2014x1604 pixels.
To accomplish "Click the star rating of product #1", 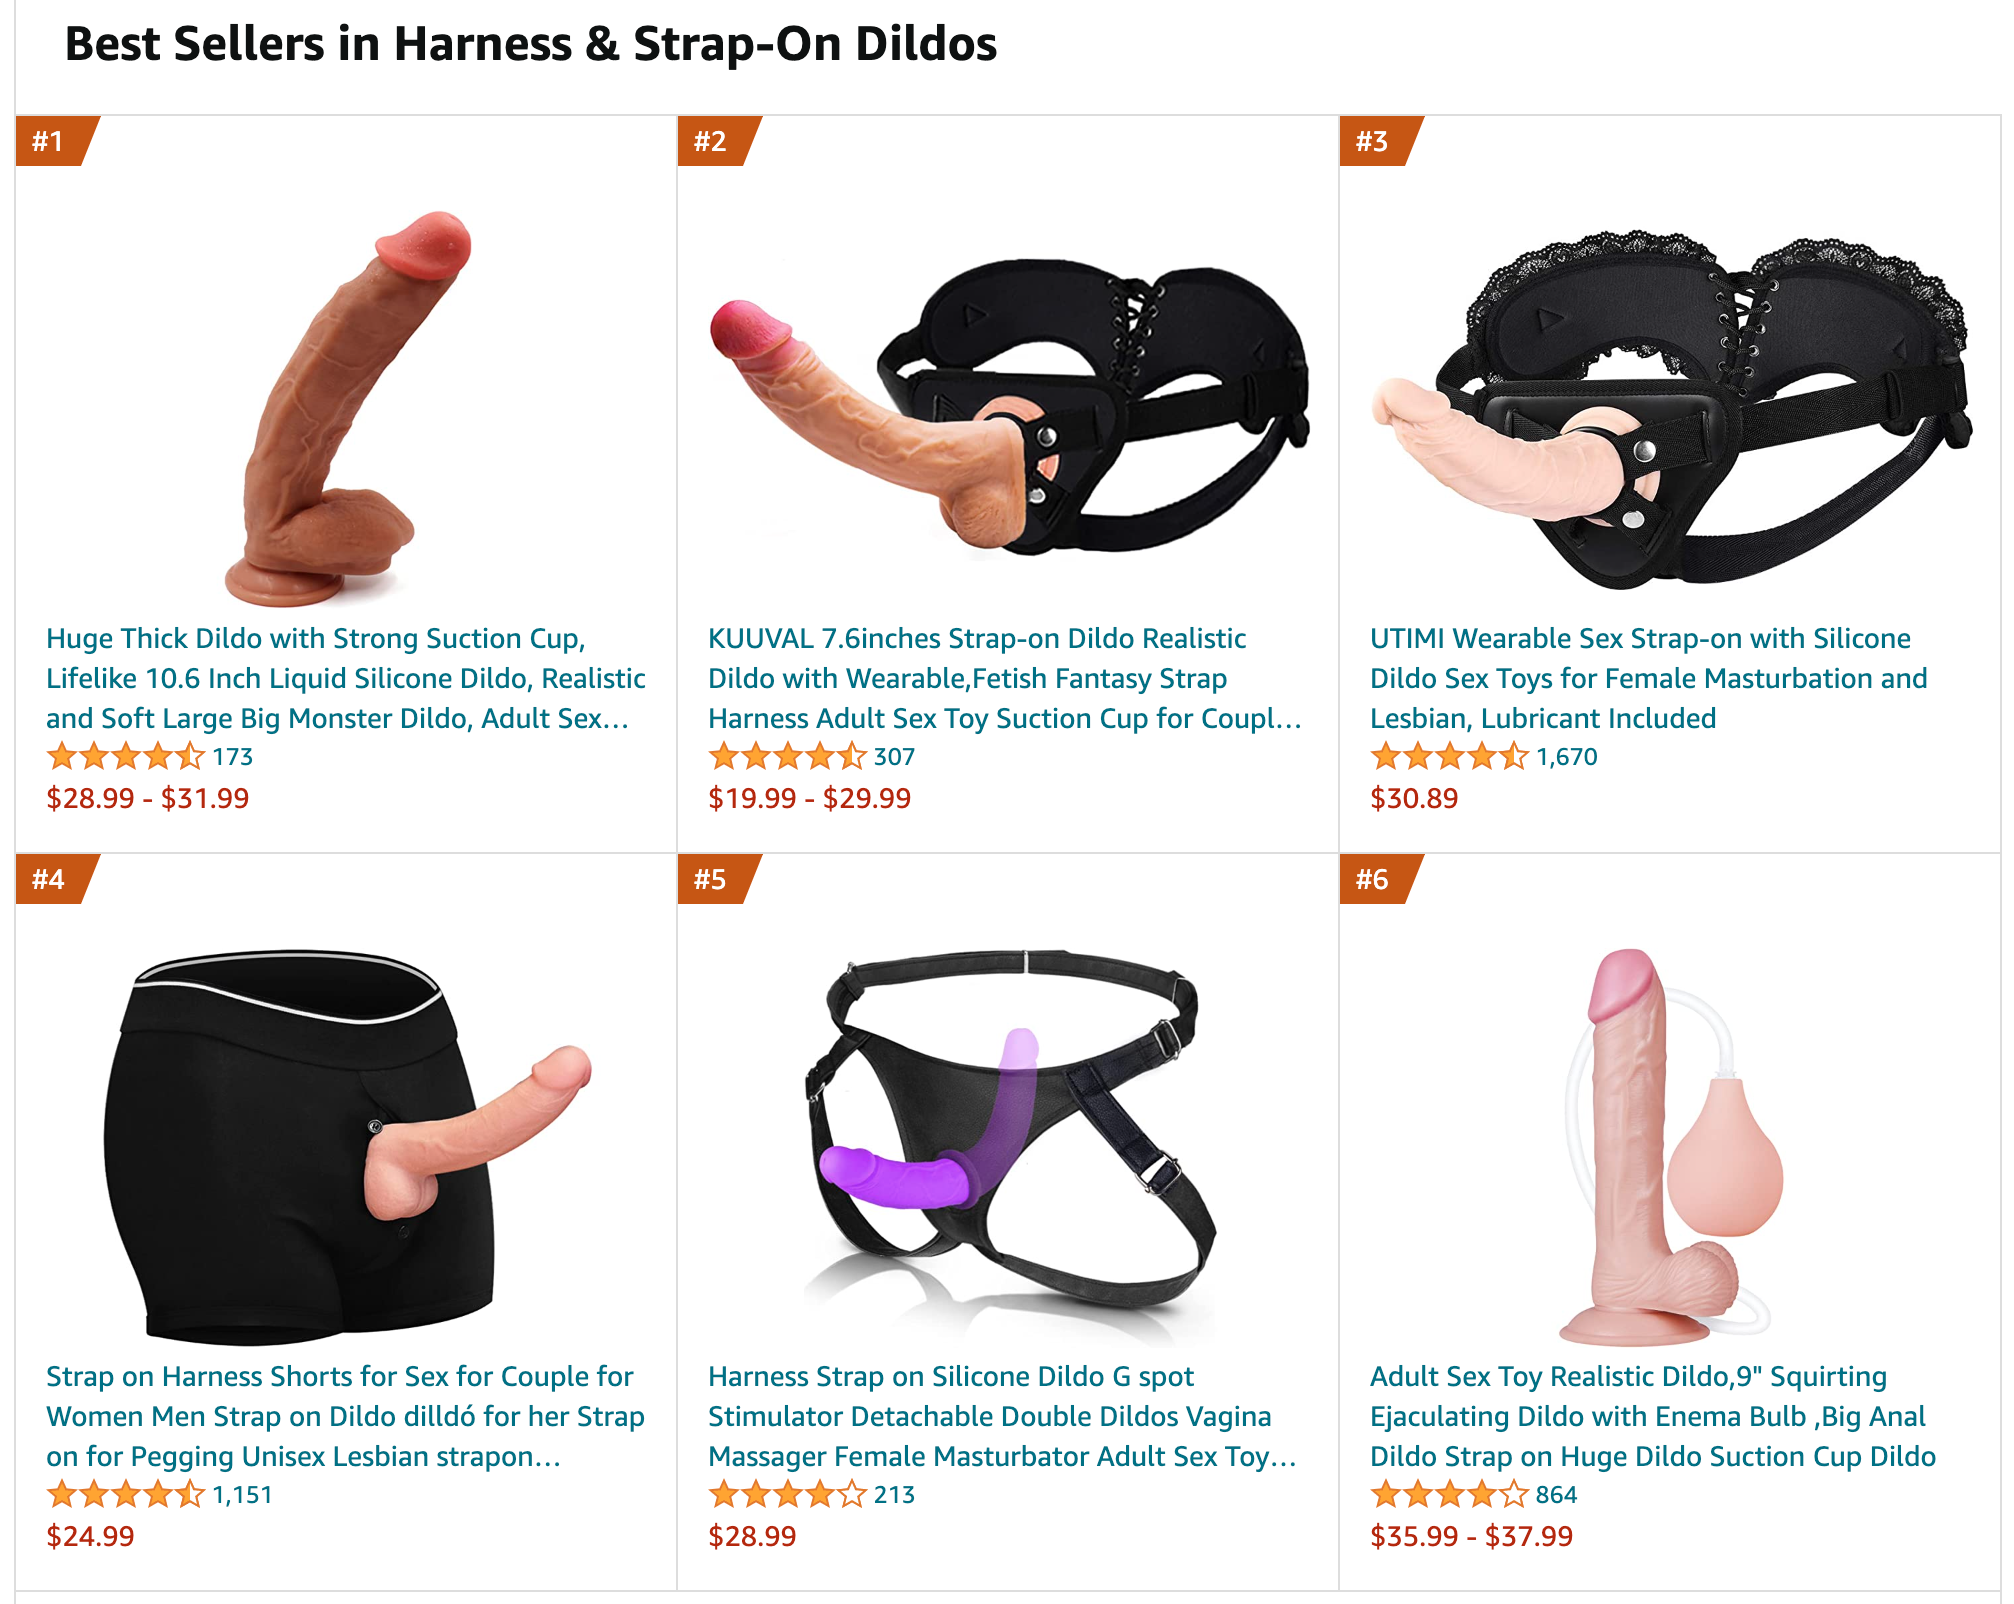I will [126, 757].
